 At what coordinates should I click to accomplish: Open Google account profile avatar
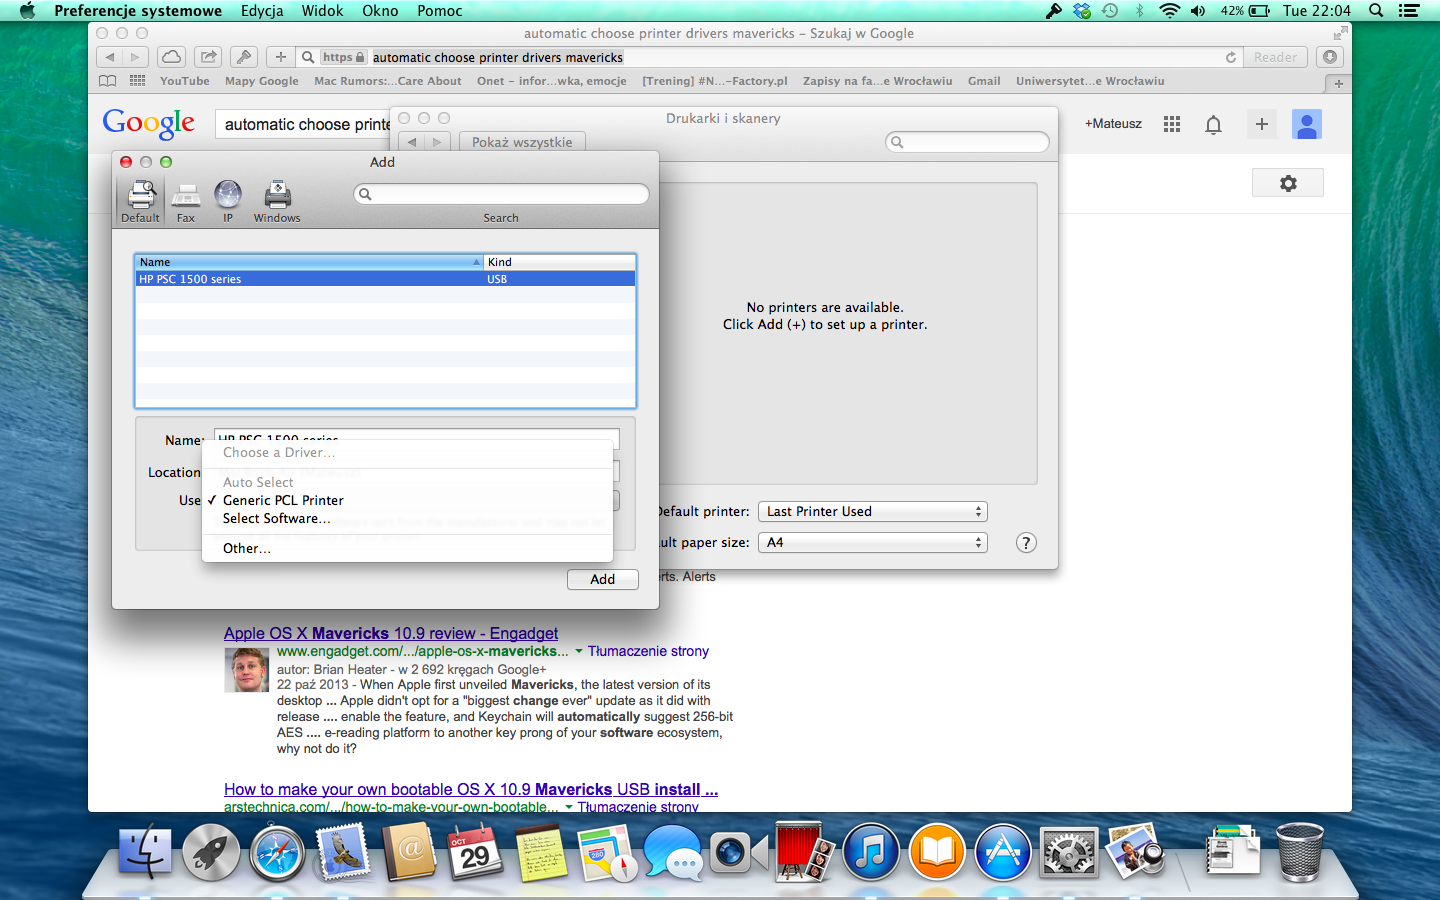pos(1306,124)
